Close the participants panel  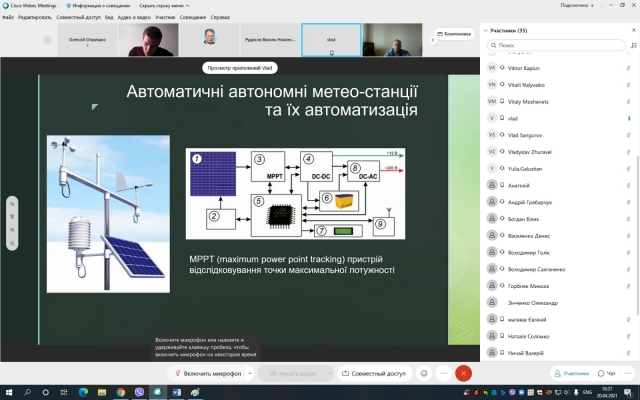(631, 31)
